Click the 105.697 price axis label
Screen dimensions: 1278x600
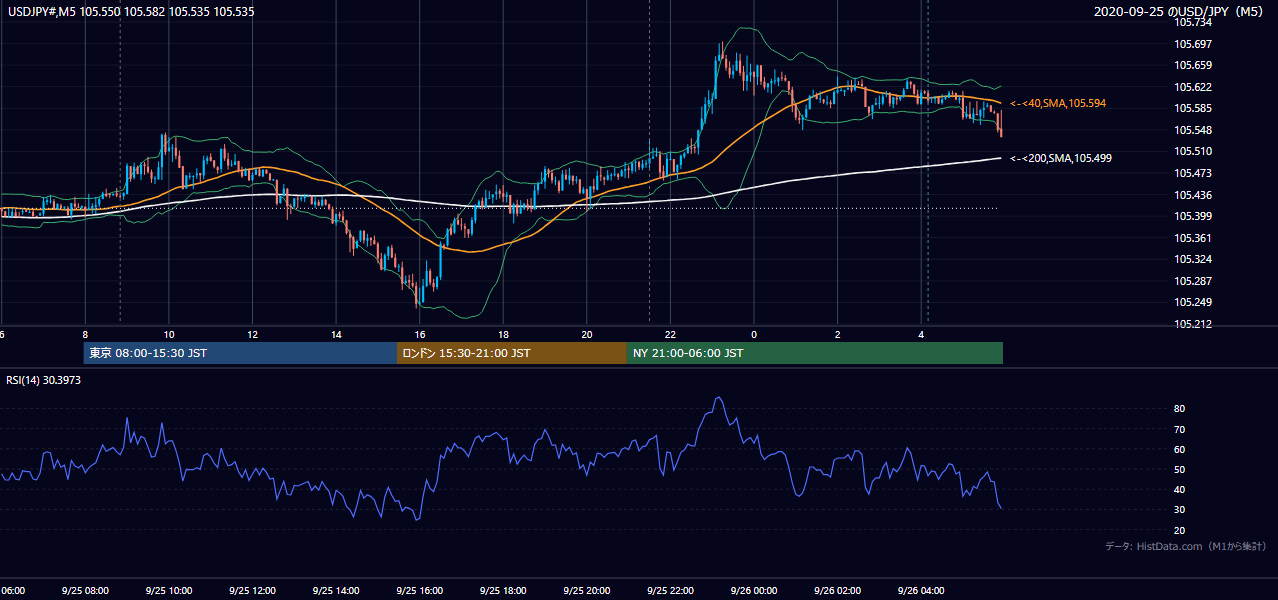(x=1194, y=44)
